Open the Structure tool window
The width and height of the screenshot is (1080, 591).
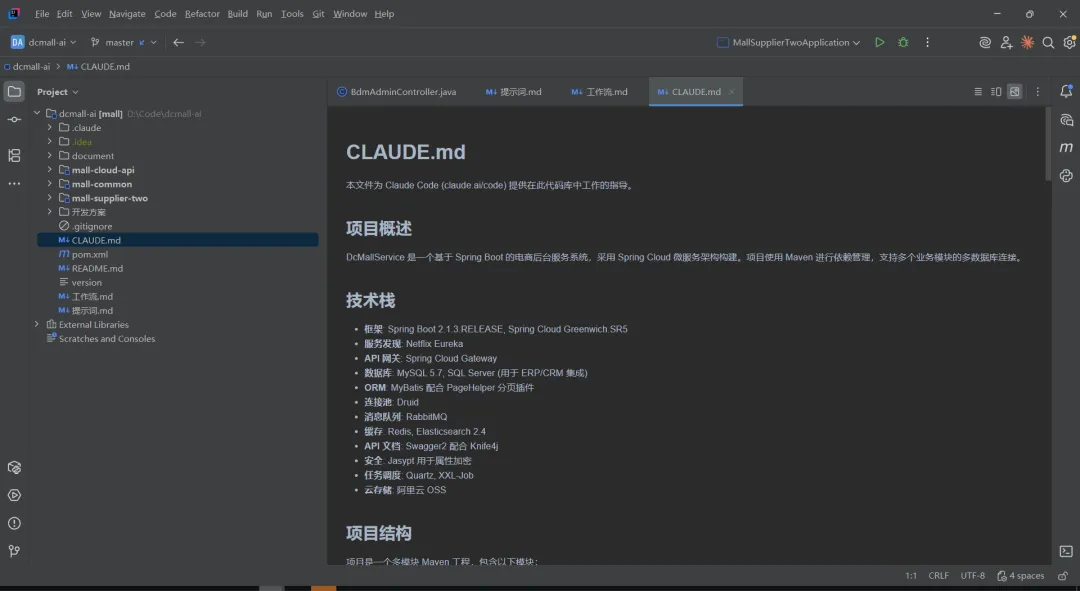point(14,156)
